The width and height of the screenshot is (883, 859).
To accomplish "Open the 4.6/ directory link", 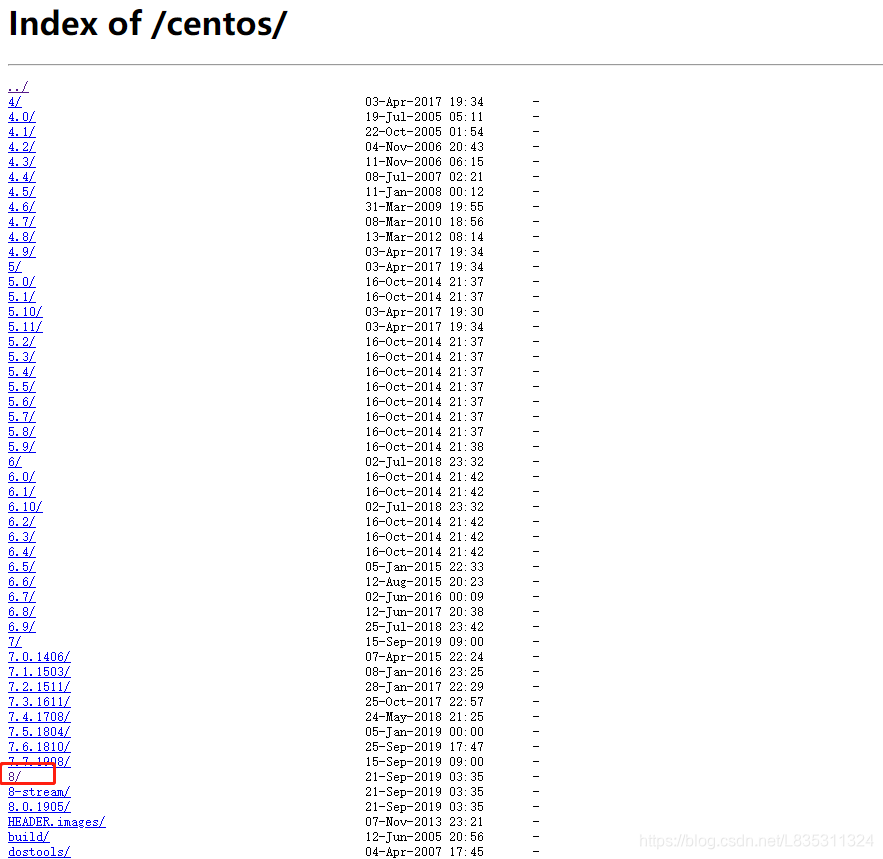I will click(21, 207).
